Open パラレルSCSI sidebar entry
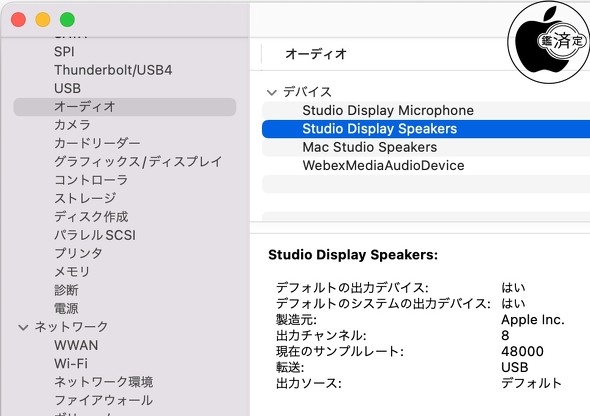The width and height of the screenshot is (590, 416). click(x=95, y=235)
